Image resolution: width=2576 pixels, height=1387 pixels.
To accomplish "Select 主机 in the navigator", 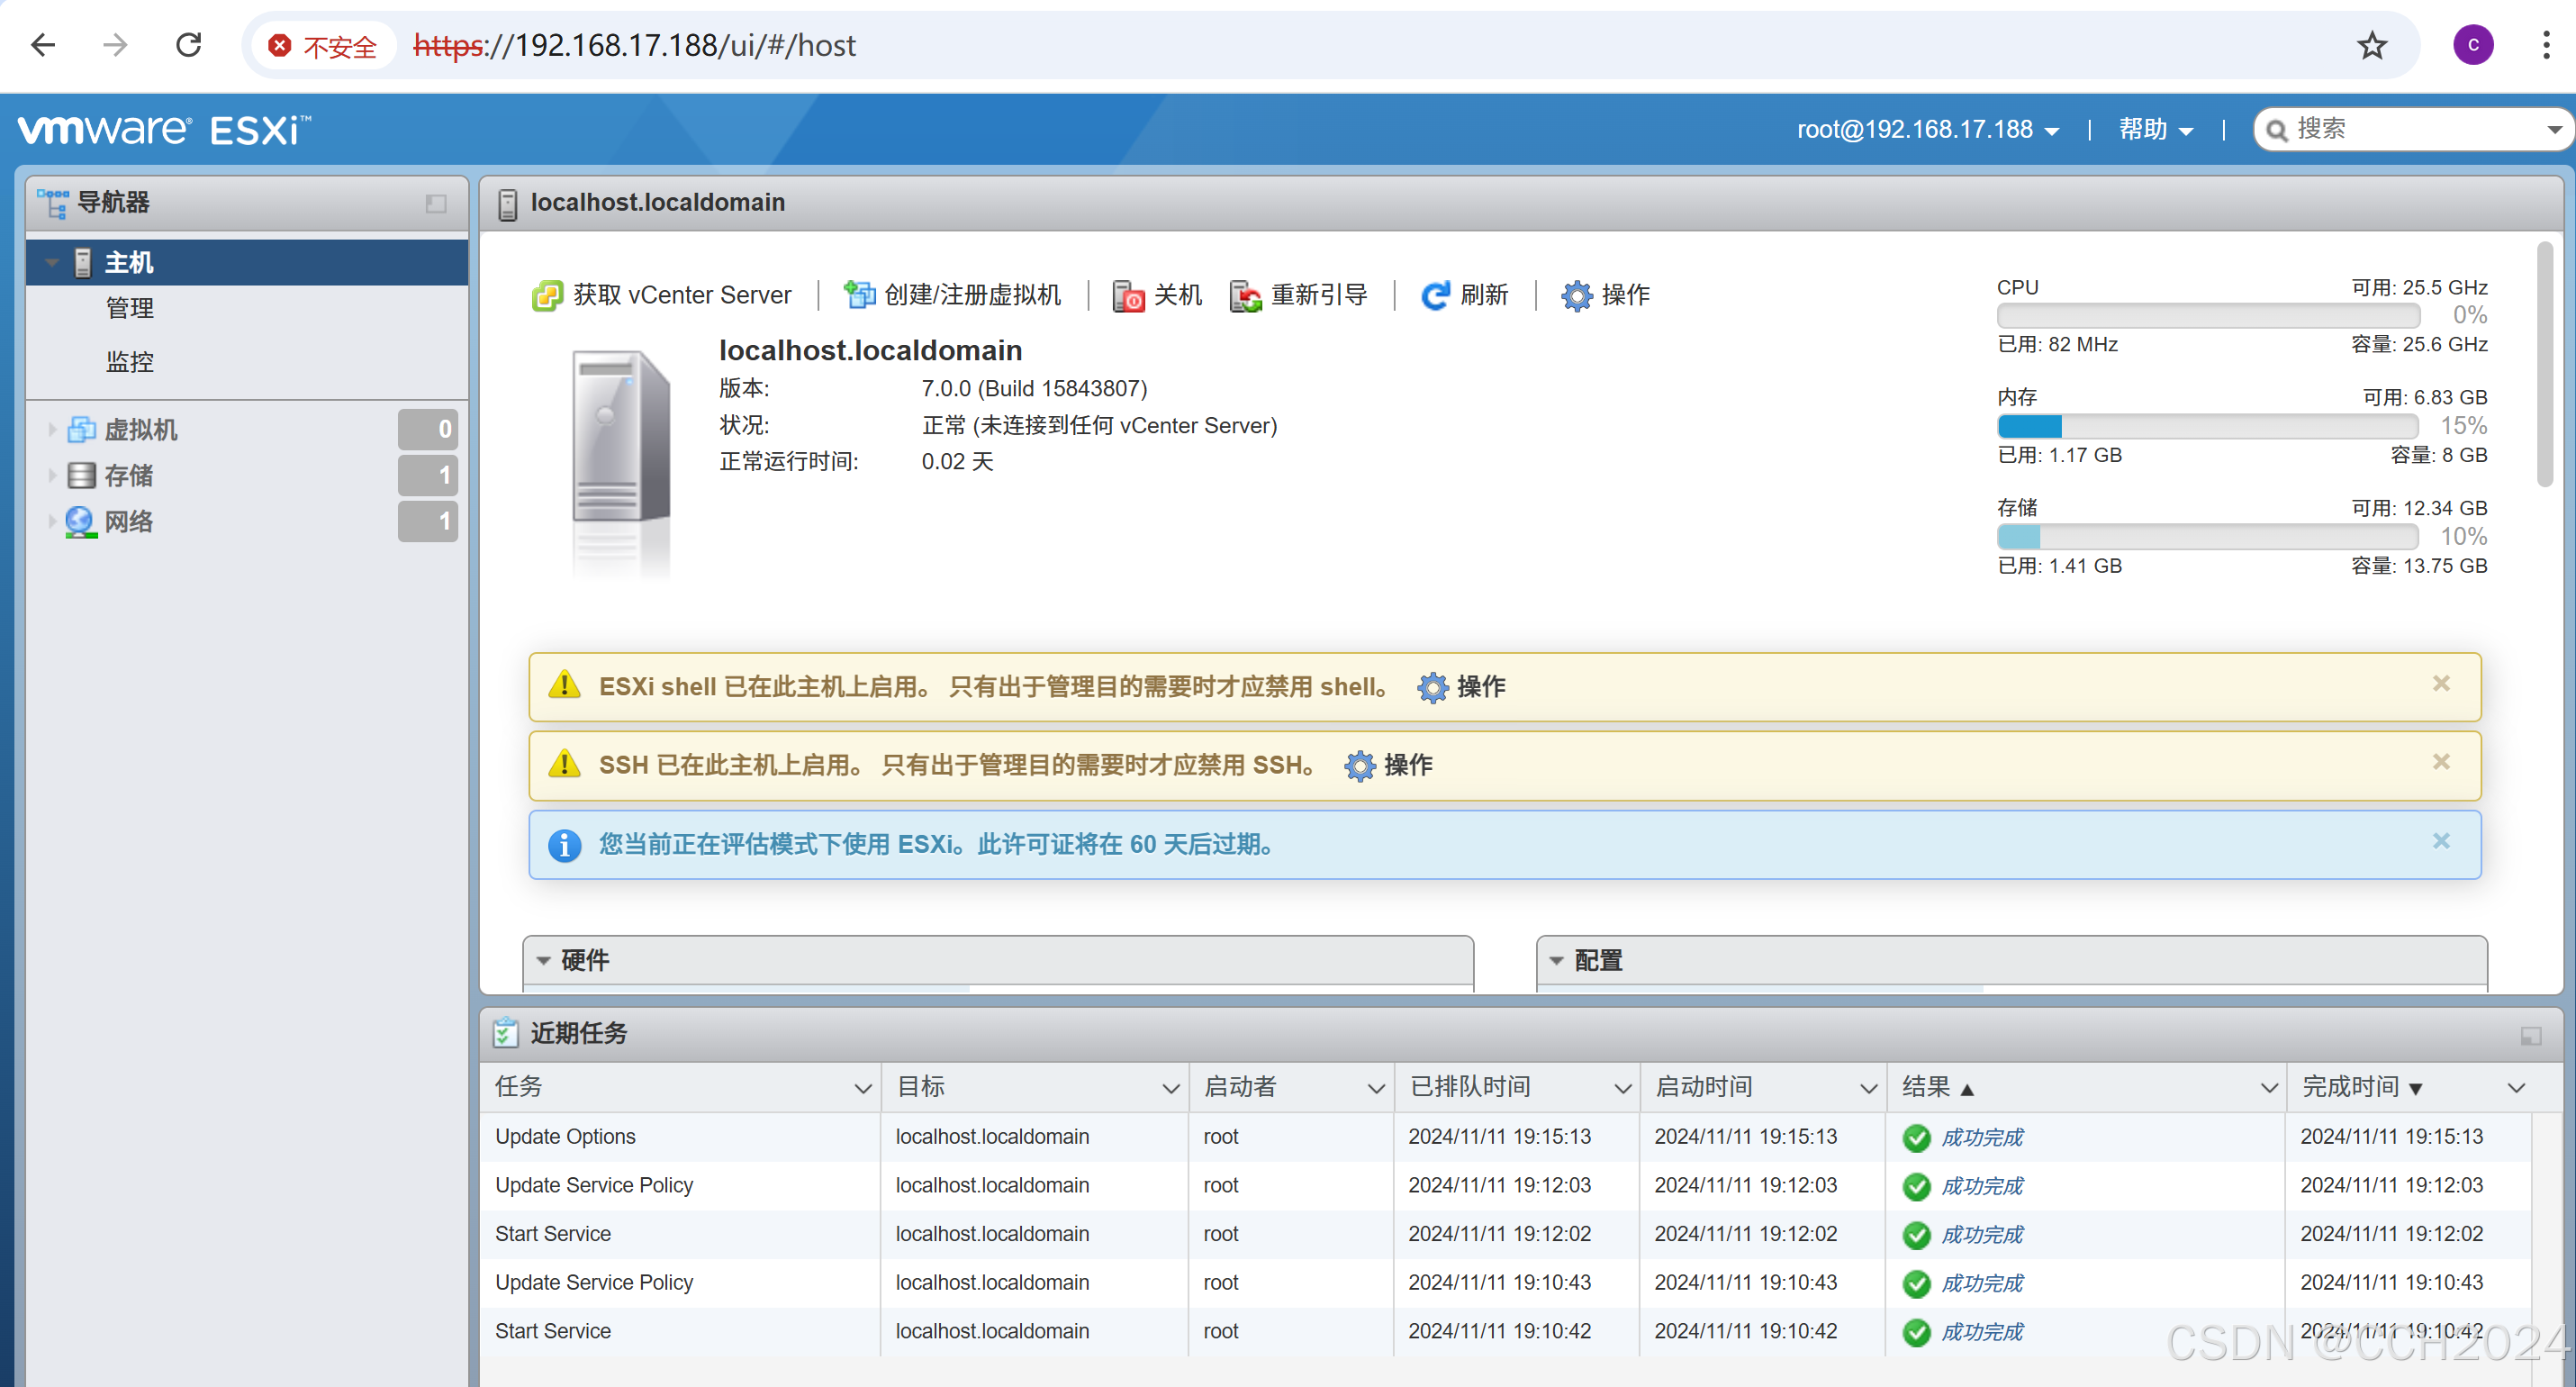I will [x=246, y=262].
